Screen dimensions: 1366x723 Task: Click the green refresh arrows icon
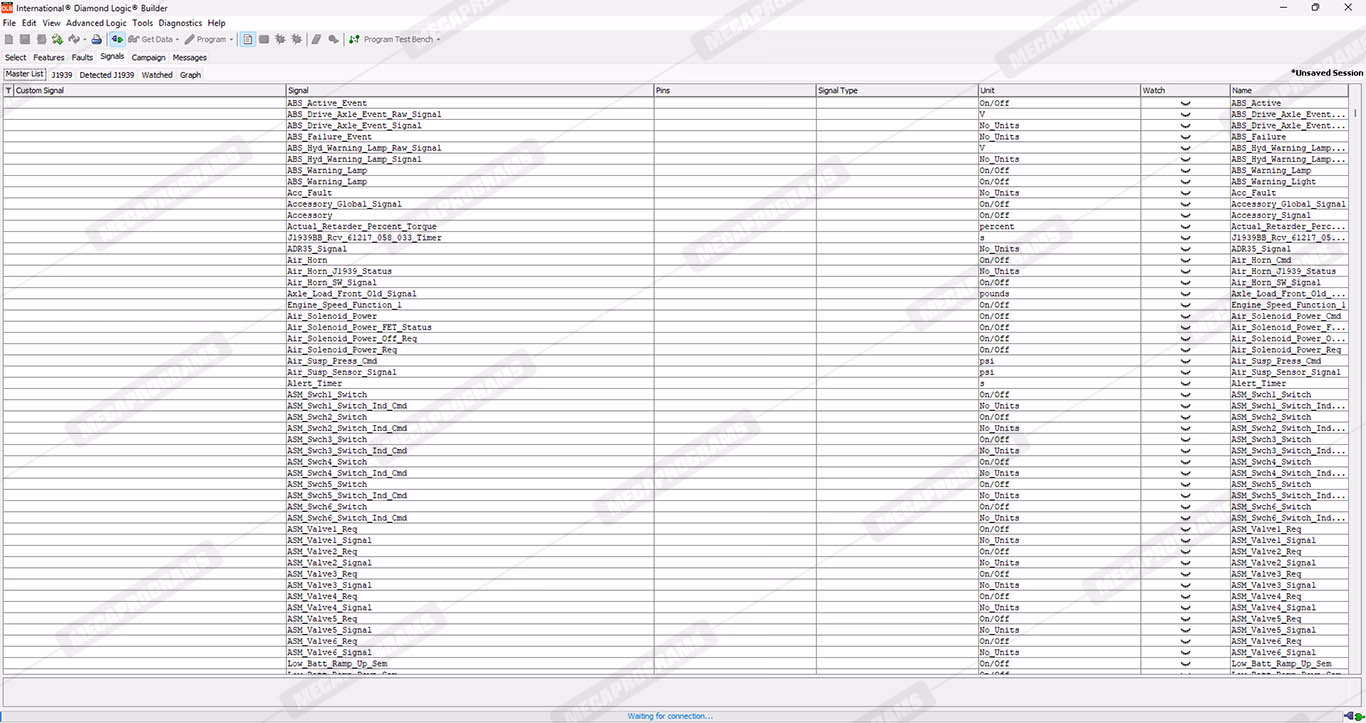(x=57, y=40)
